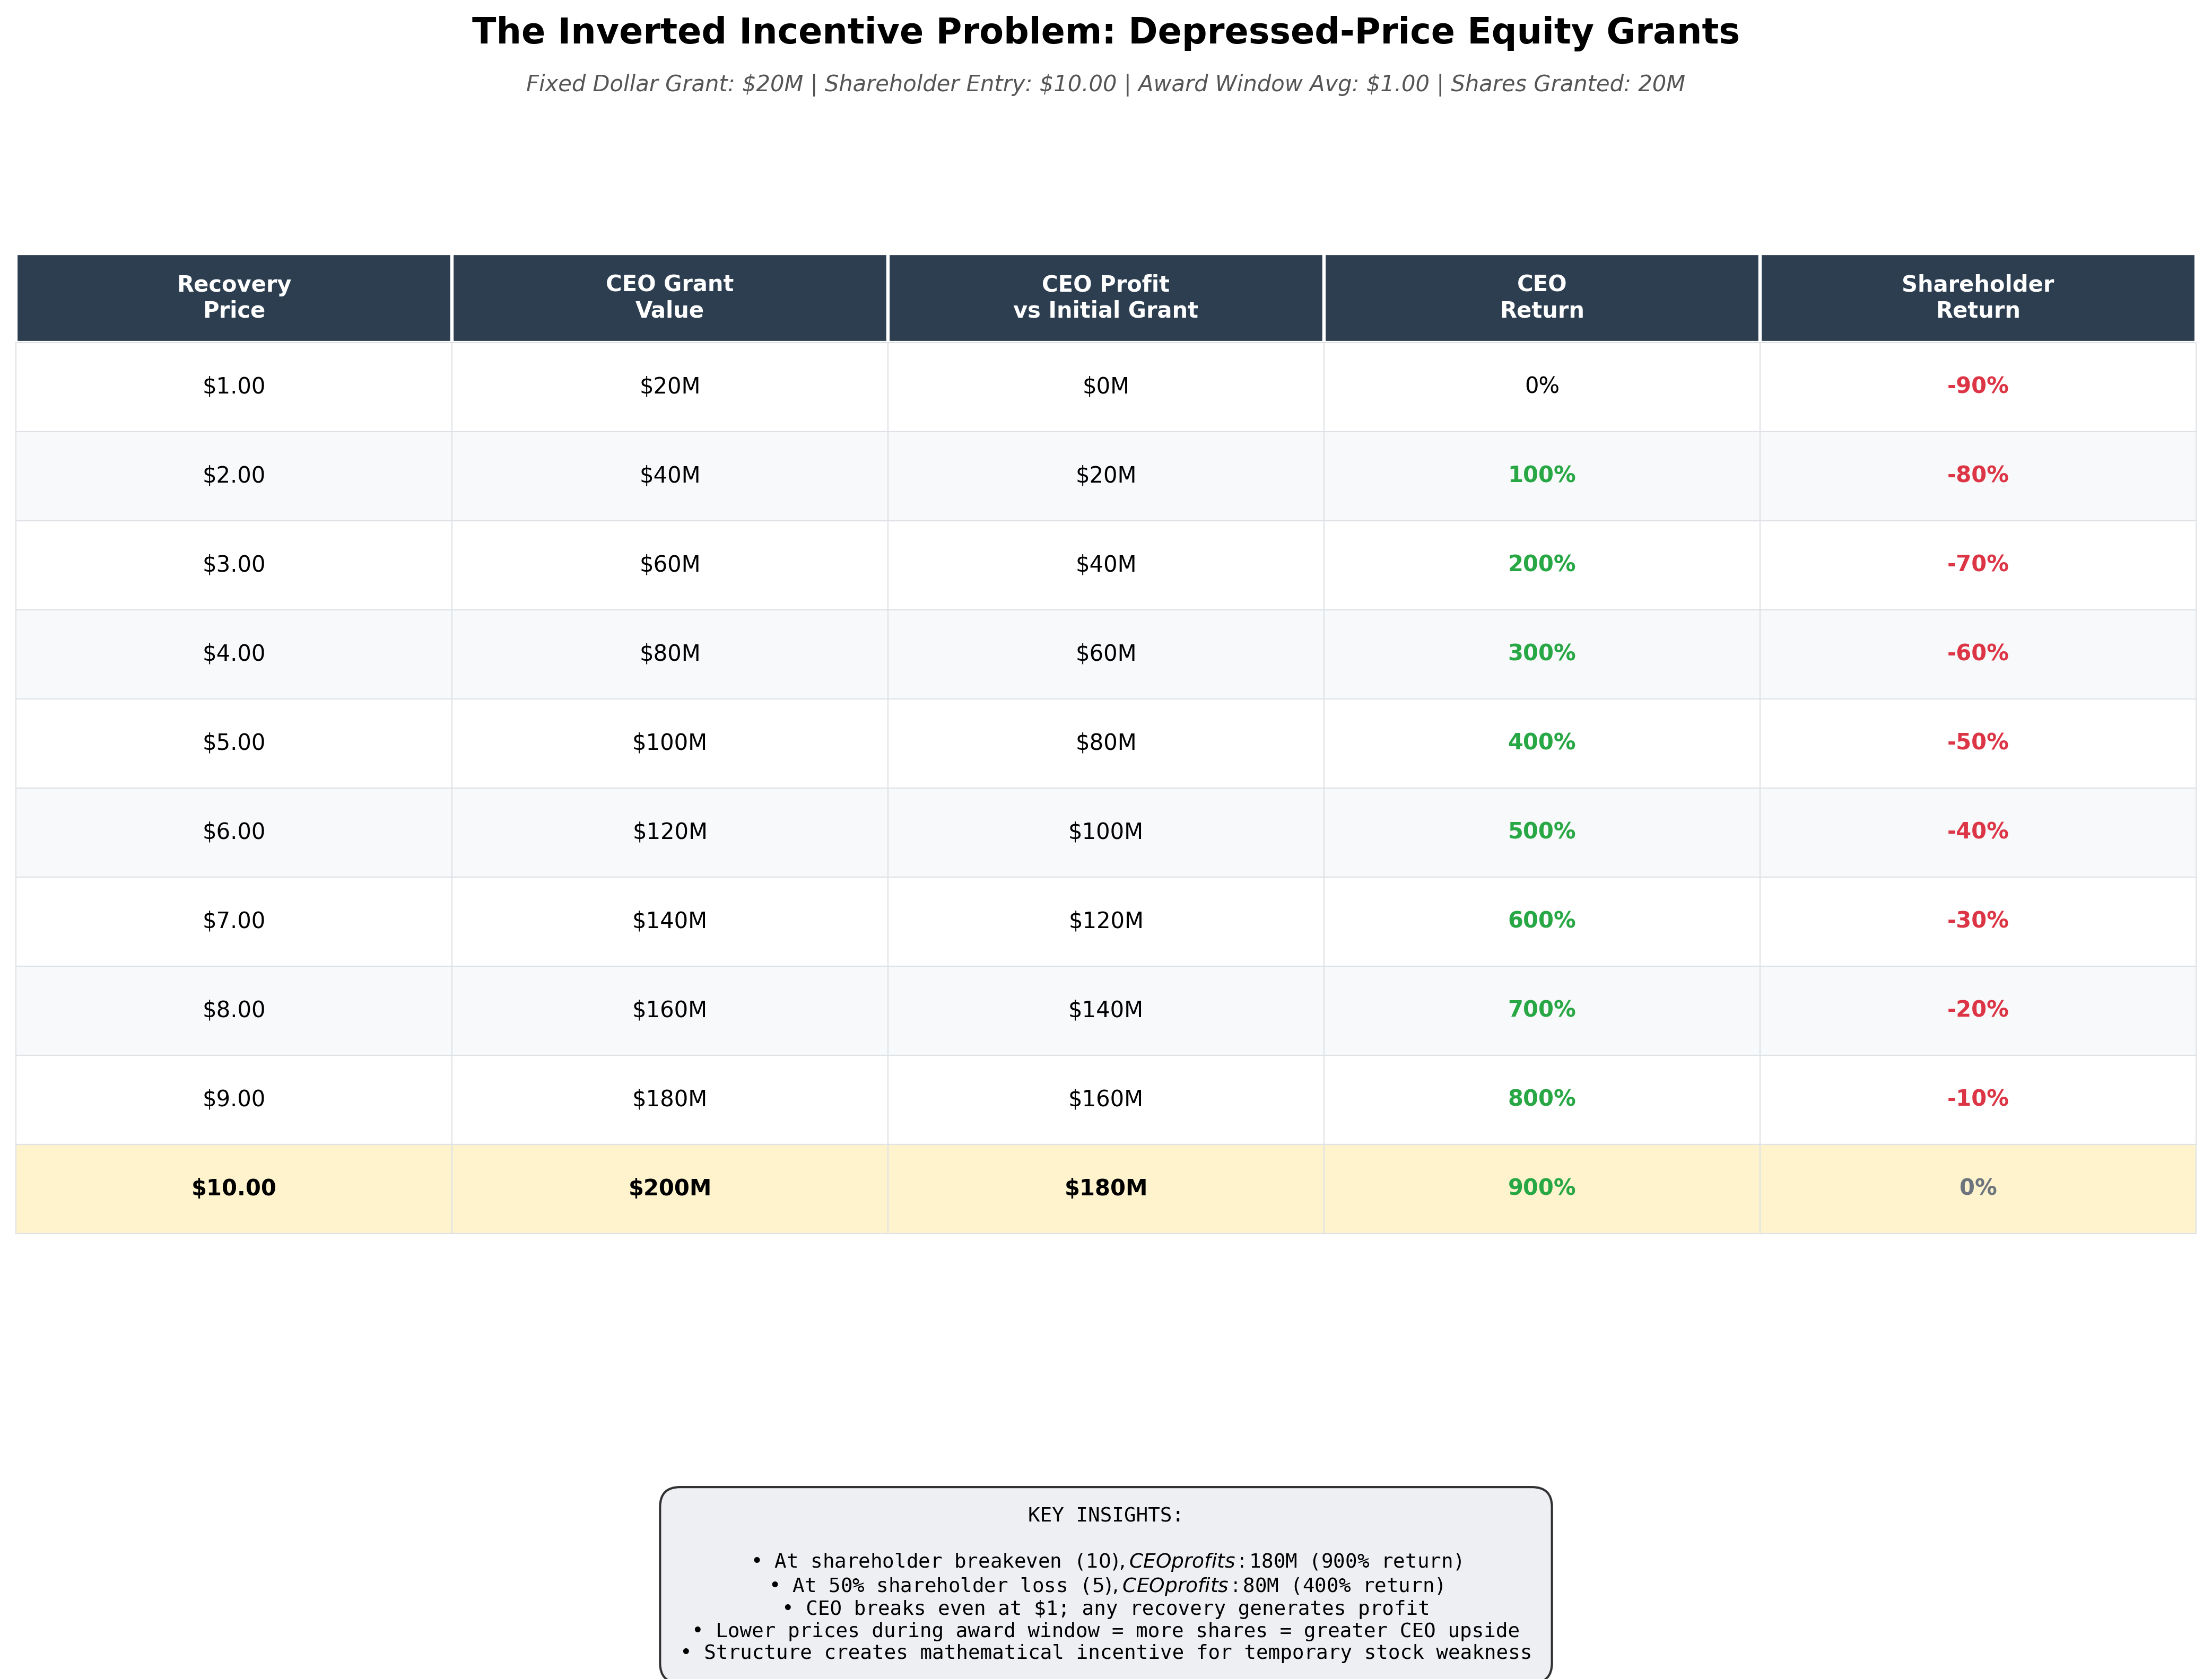Click the $180M CEO profit cell
Screen dimensions: 2212x1679
coord(1105,1188)
